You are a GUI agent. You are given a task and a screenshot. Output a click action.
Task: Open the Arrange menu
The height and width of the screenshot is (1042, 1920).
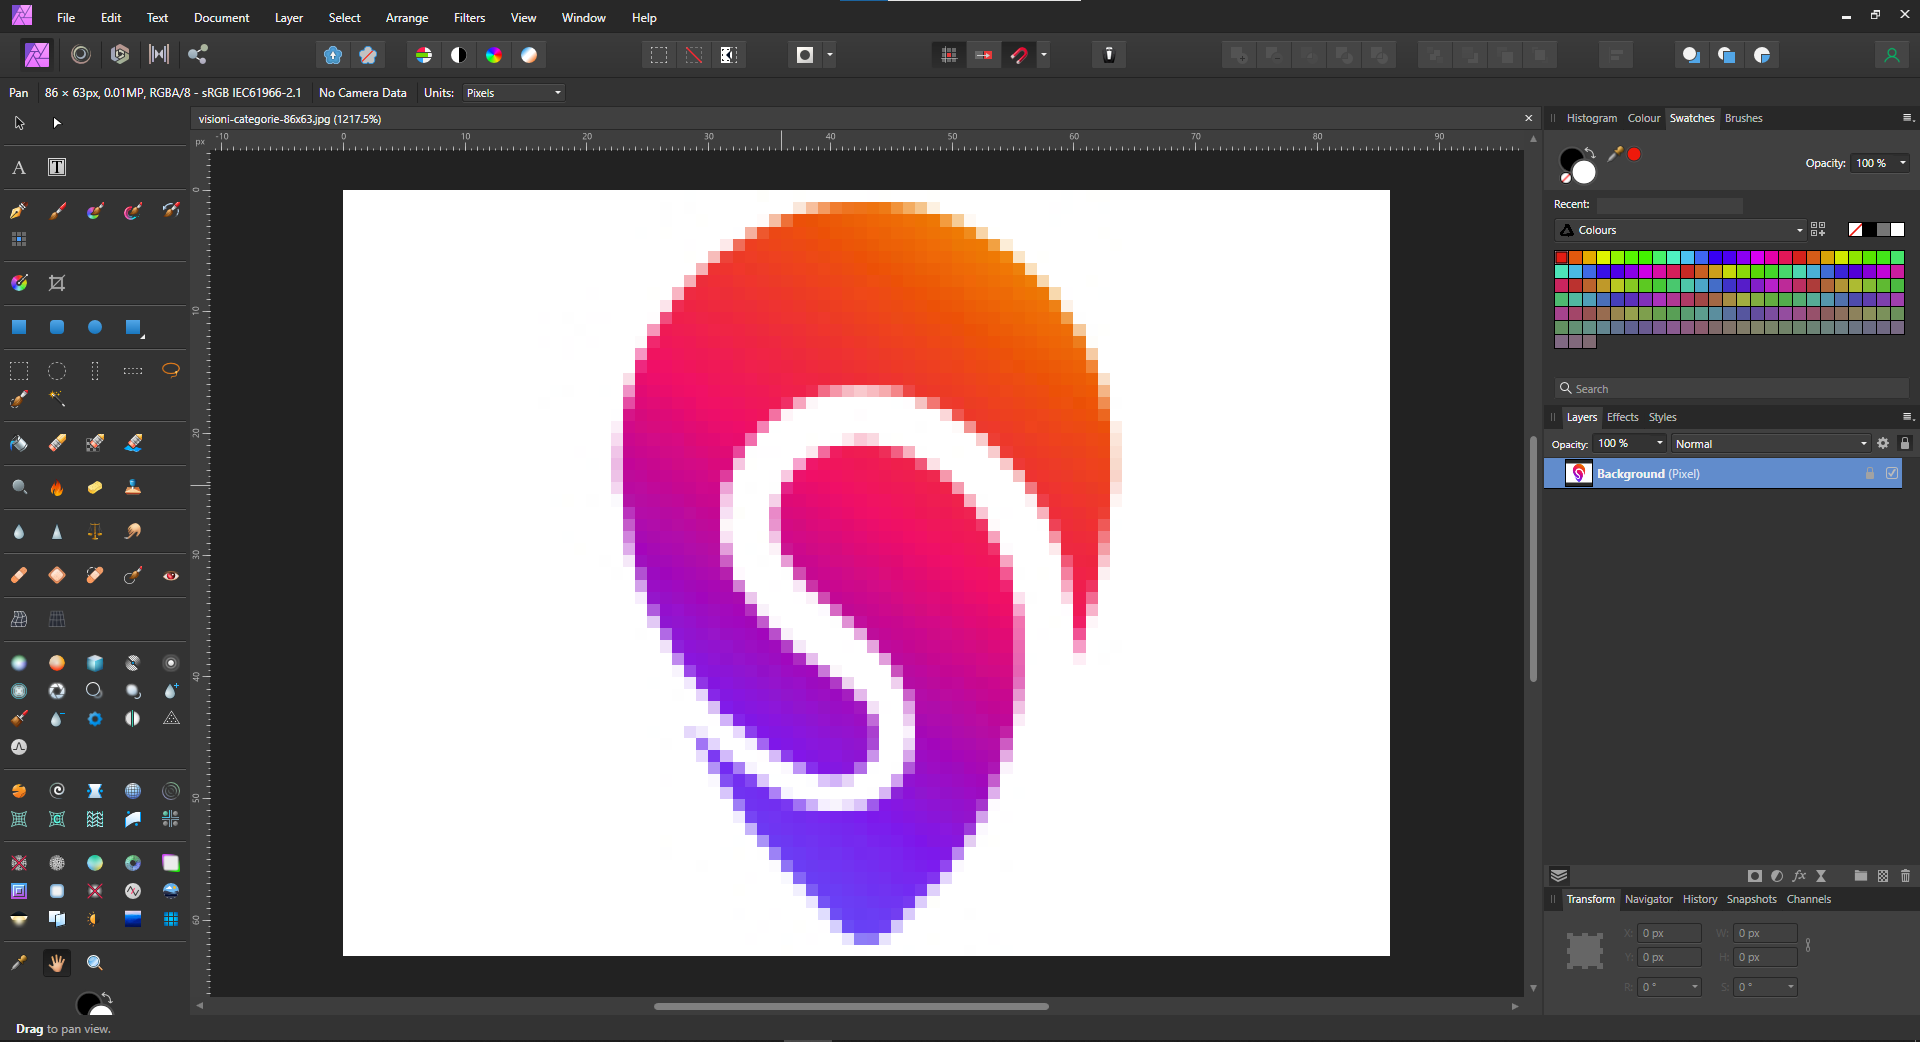pos(407,18)
